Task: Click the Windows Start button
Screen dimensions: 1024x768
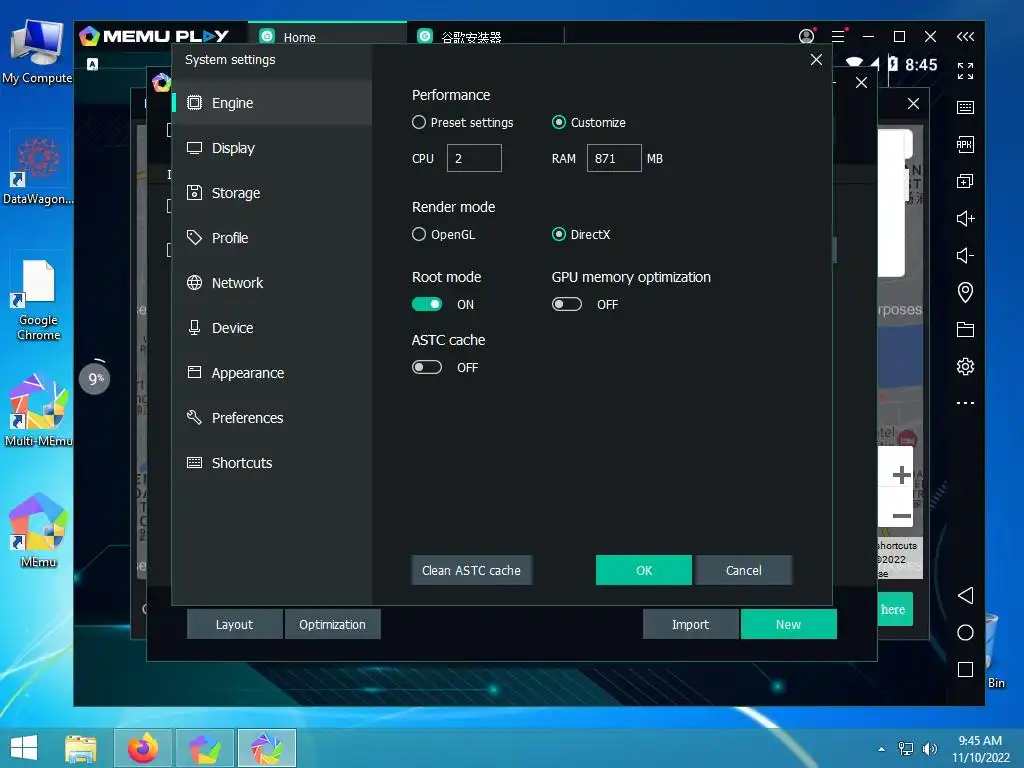Action: [x=24, y=748]
